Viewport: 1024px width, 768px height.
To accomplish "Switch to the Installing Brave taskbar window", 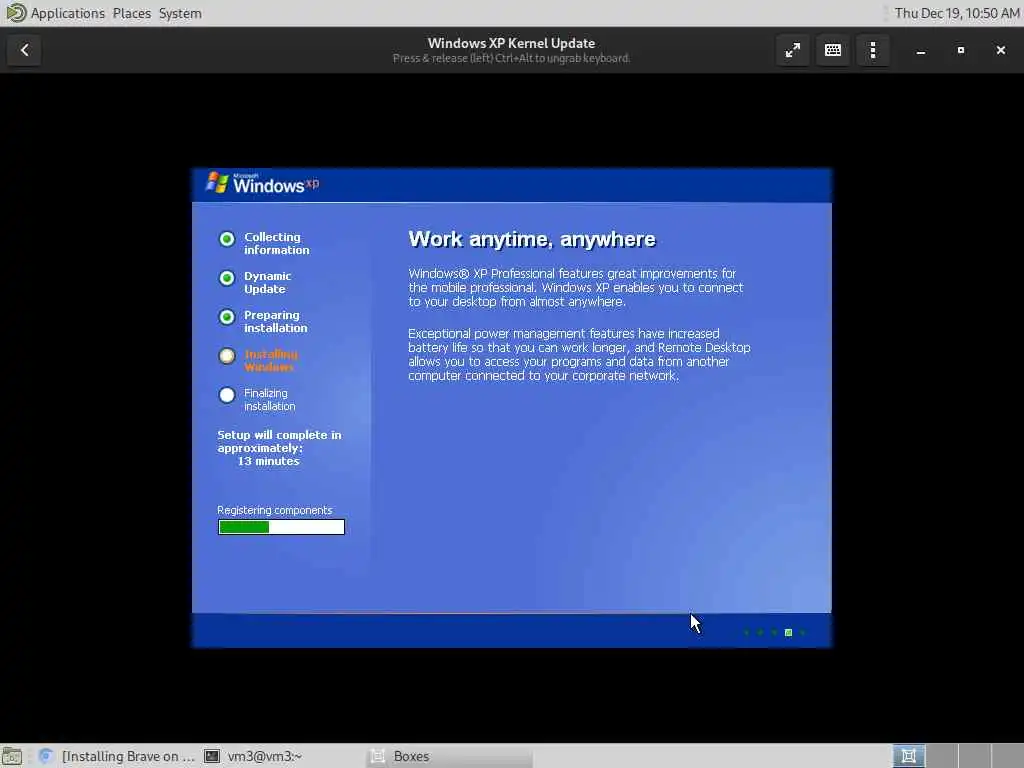I will 118,756.
